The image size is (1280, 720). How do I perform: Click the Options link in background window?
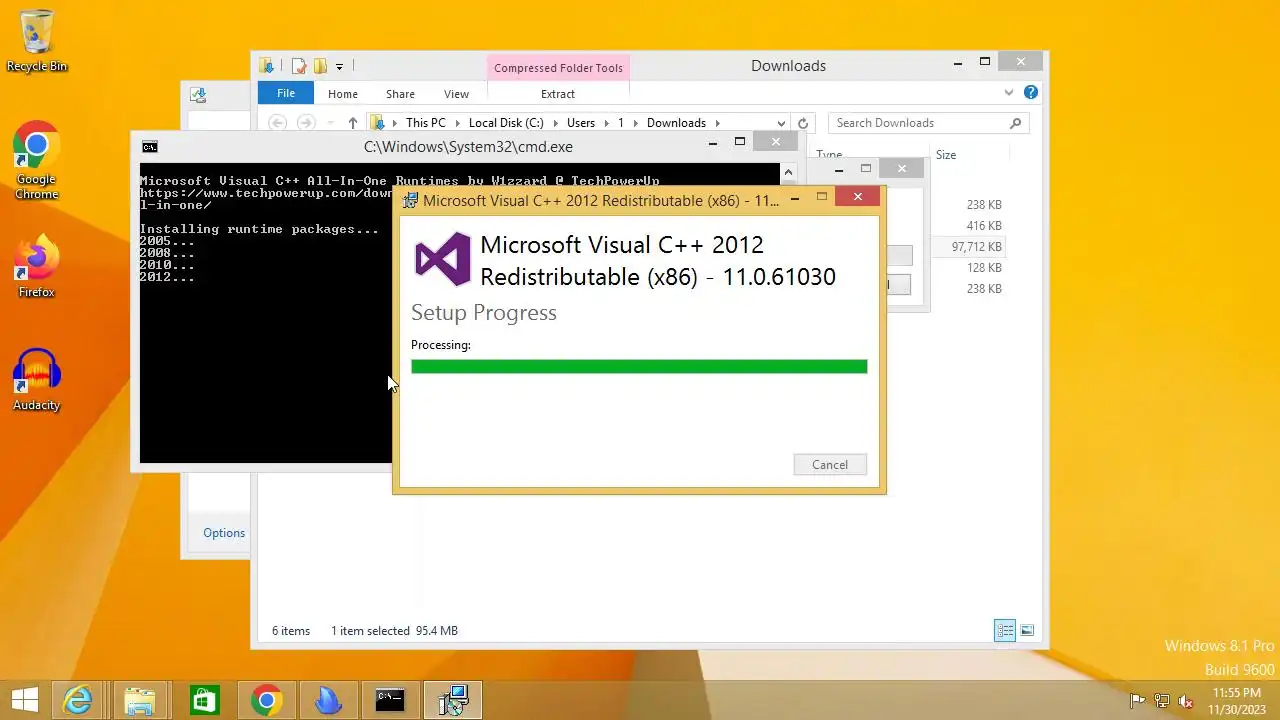point(224,533)
